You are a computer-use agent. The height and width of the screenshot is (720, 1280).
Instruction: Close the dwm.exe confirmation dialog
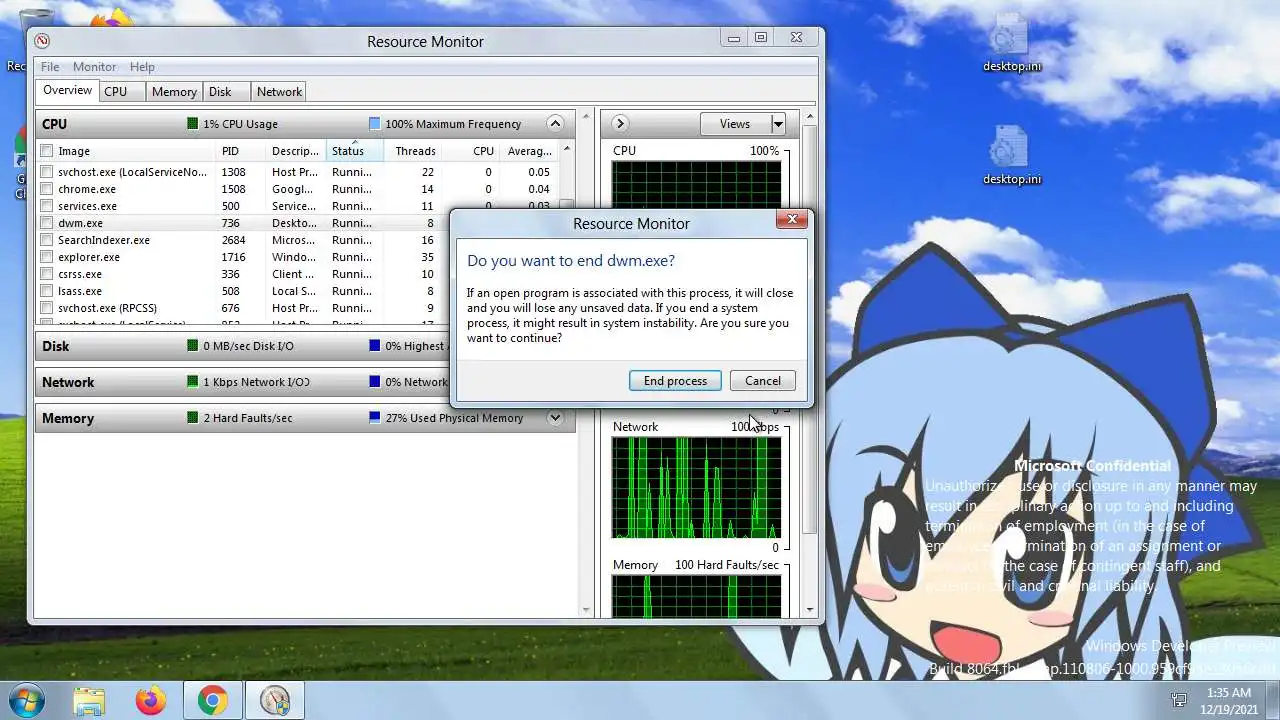(x=792, y=219)
